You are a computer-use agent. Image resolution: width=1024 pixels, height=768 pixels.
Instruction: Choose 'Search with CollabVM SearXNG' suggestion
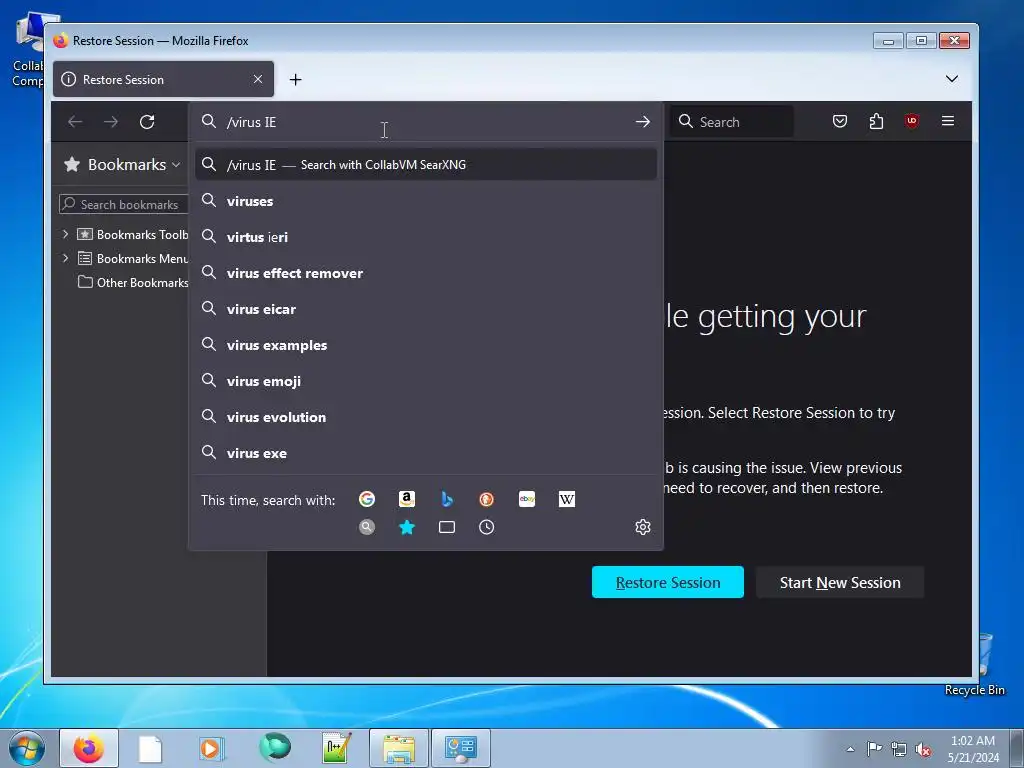426,165
